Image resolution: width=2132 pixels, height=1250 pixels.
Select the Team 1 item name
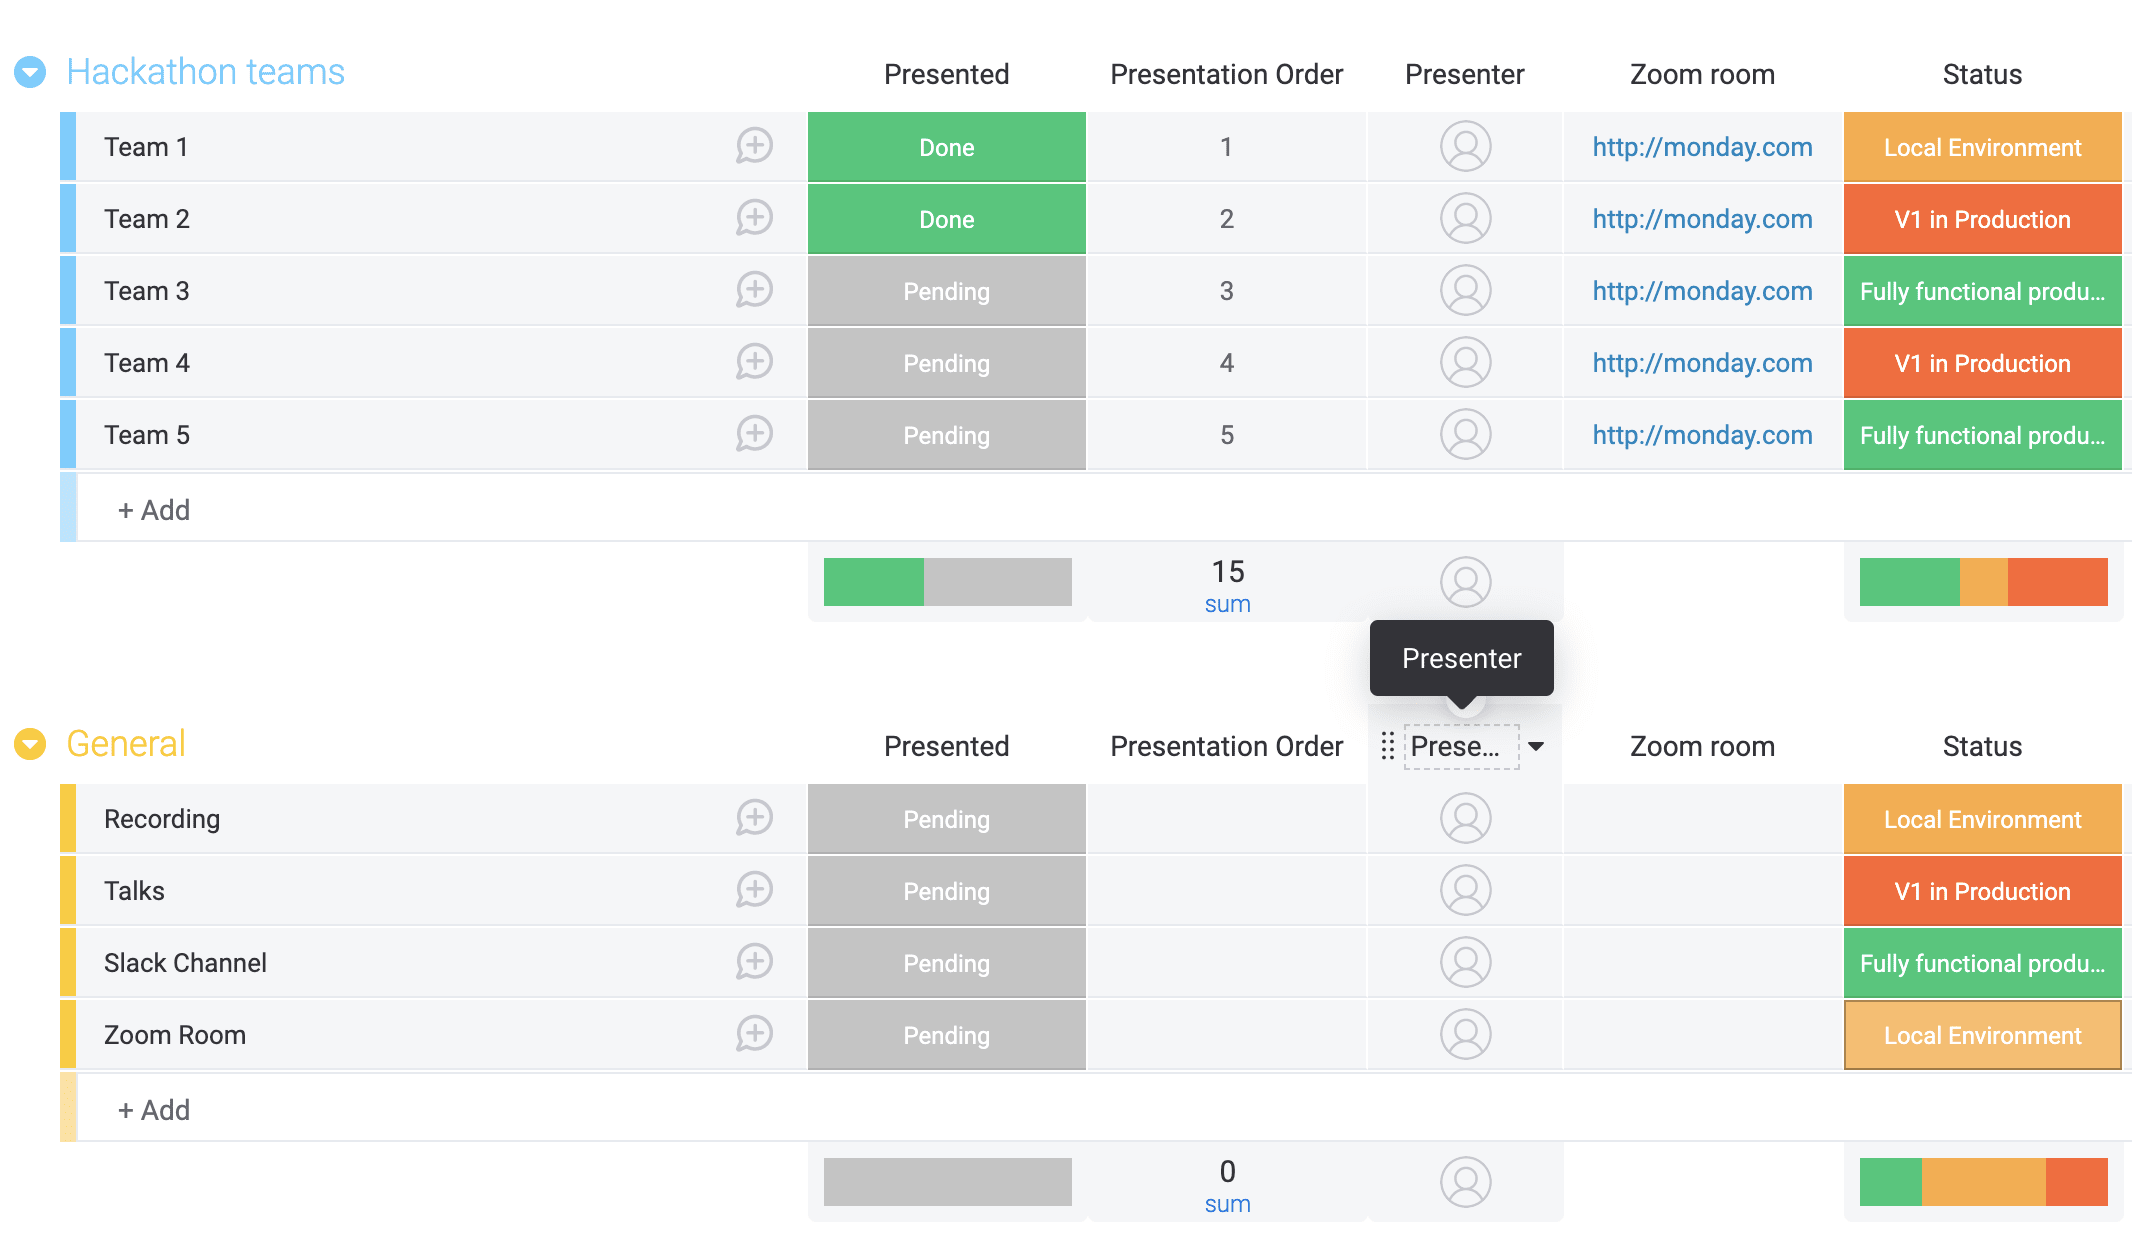146,147
